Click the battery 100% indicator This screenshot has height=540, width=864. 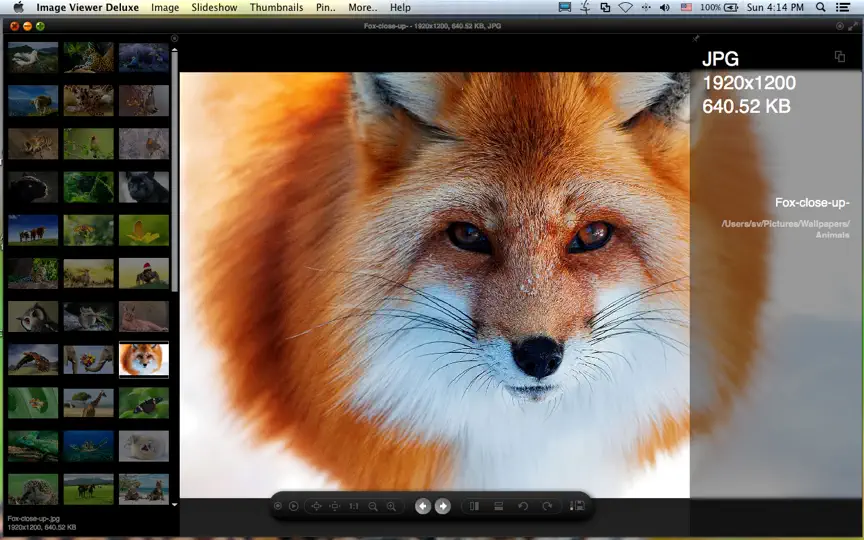719,7
